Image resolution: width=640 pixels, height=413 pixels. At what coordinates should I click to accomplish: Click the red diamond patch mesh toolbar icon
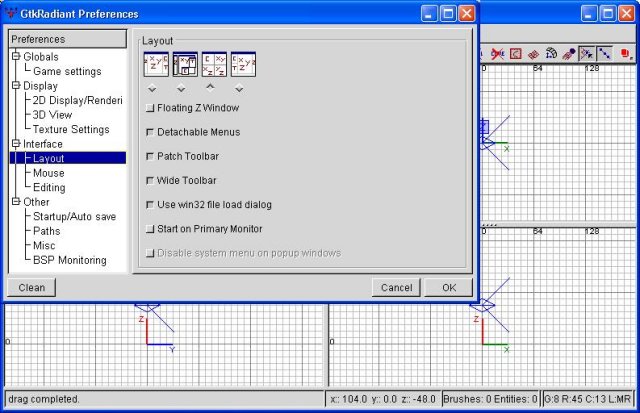(533, 54)
